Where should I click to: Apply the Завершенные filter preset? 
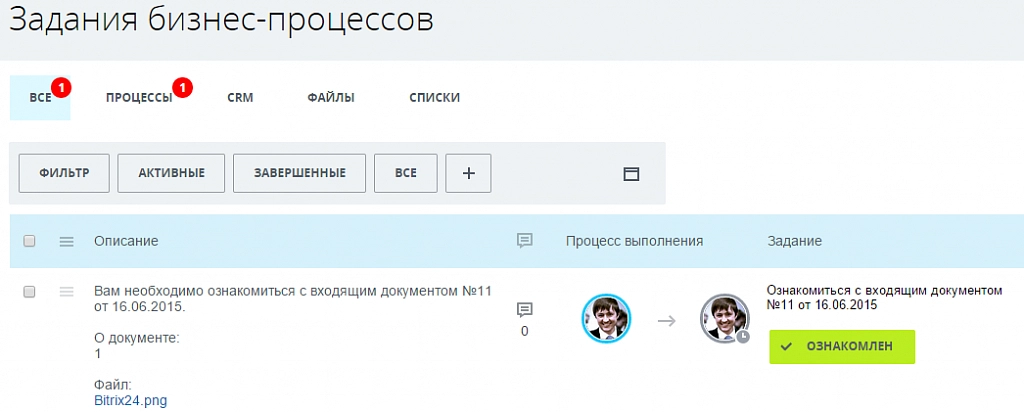(299, 173)
